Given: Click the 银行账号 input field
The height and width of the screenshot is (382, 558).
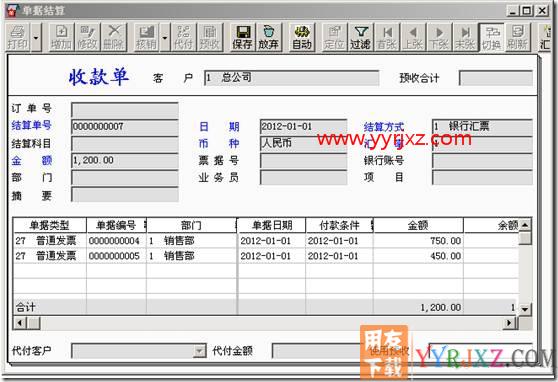Looking at the screenshot, I should click(x=482, y=161).
